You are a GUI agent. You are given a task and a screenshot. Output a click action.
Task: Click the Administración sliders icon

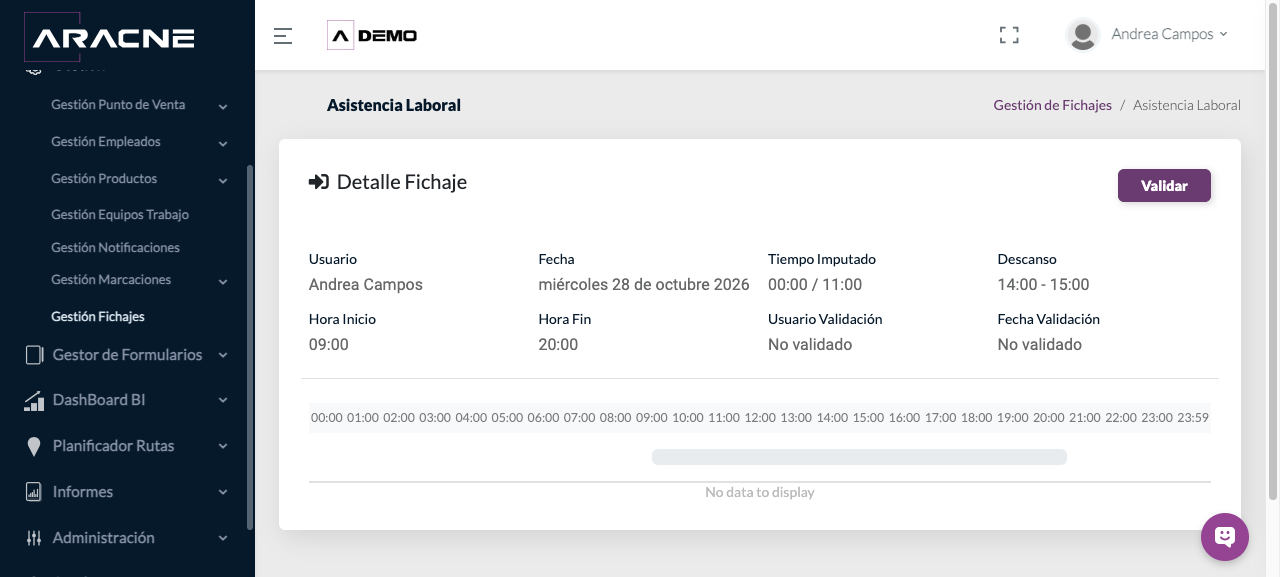click(x=34, y=538)
